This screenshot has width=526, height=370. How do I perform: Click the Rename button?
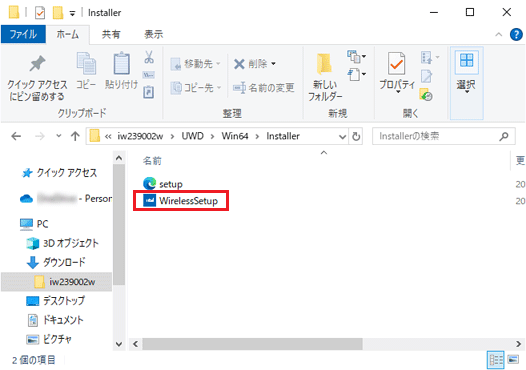click(x=264, y=88)
